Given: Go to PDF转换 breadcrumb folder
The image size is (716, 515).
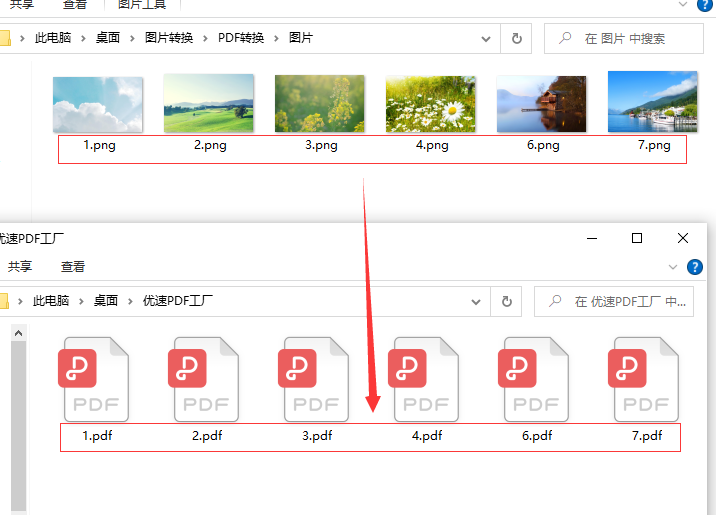Looking at the screenshot, I should click(x=241, y=38).
